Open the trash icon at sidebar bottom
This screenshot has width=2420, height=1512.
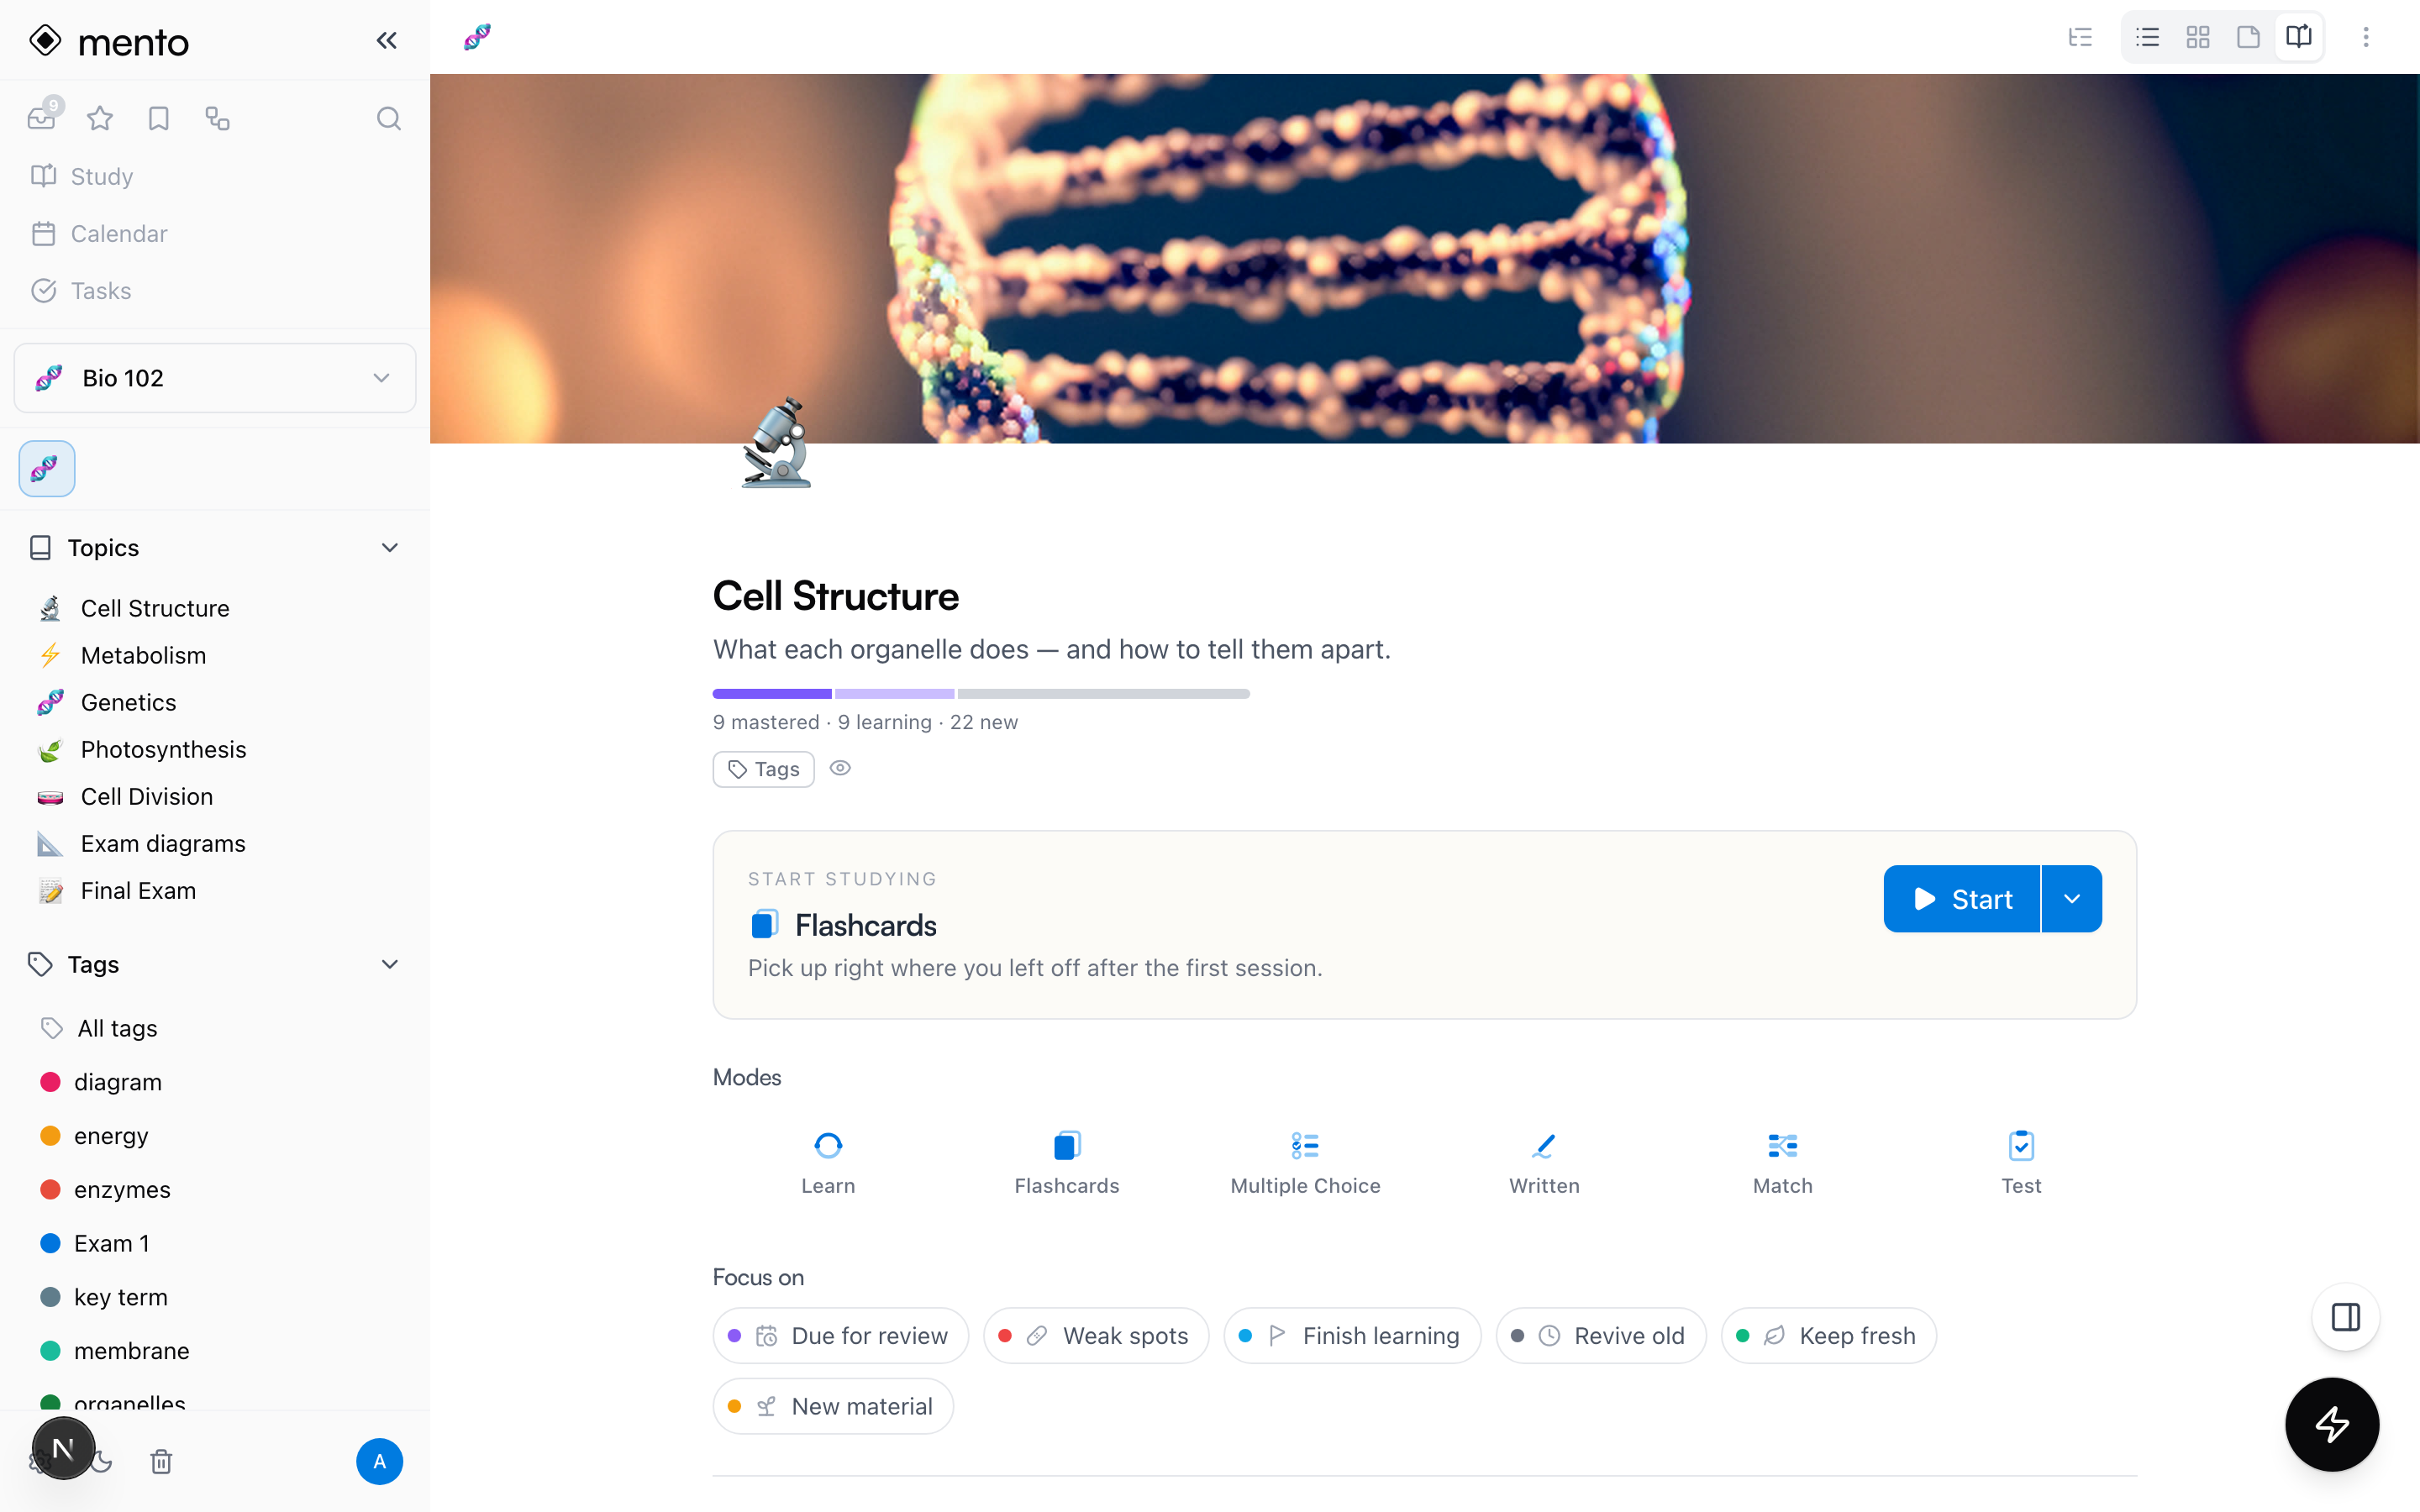pos(161,1462)
